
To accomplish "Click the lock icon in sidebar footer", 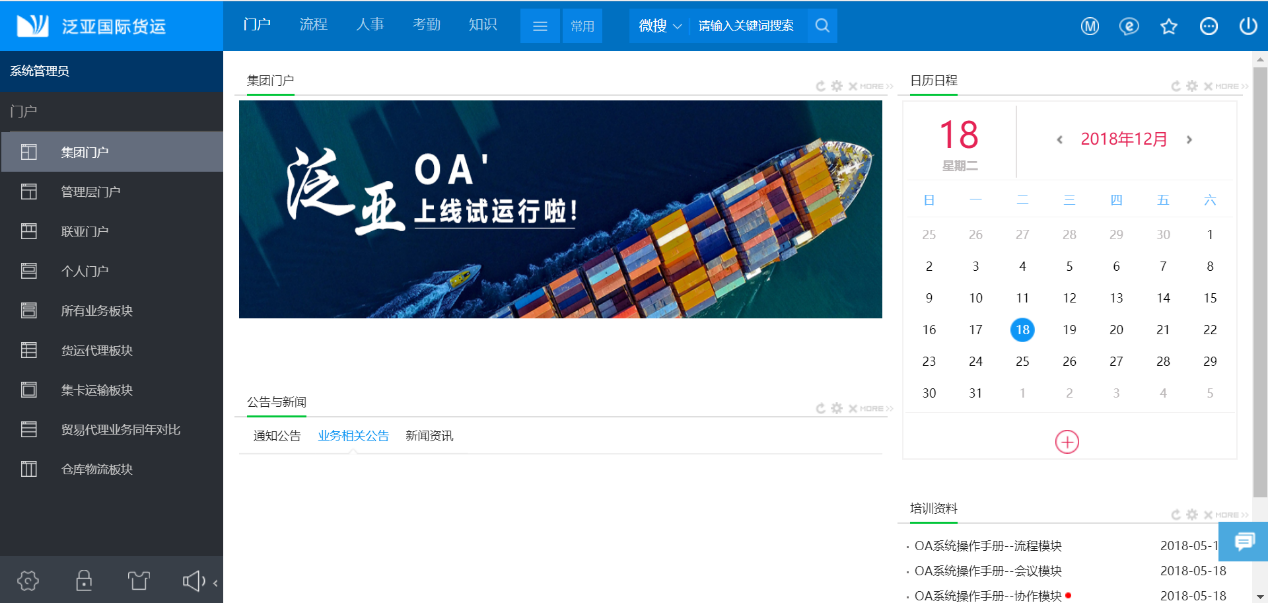I will coord(84,580).
